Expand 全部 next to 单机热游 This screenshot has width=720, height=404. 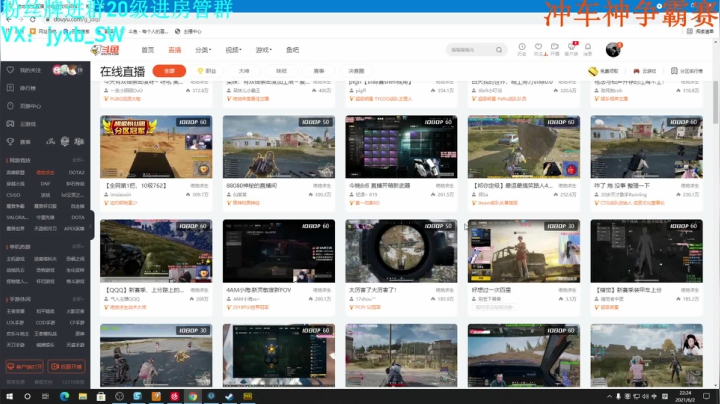pyautogui.click(x=78, y=247)
